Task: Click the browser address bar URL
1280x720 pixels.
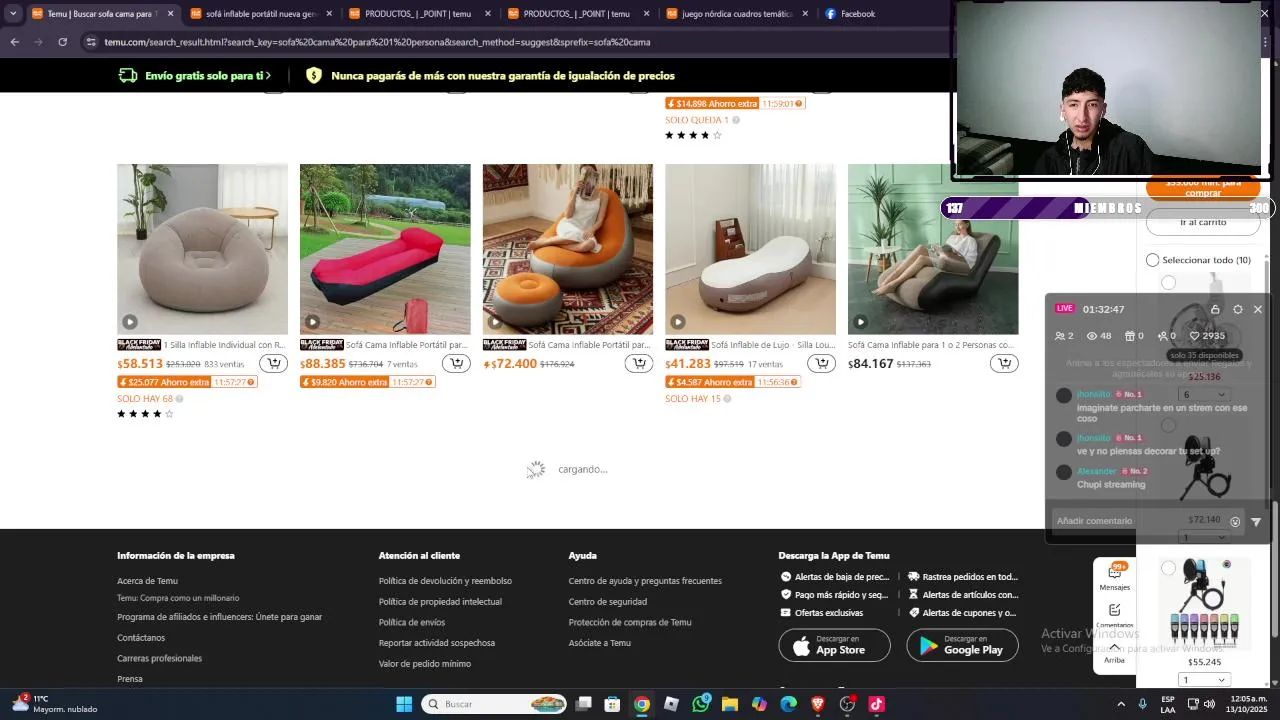Action: 378,42
